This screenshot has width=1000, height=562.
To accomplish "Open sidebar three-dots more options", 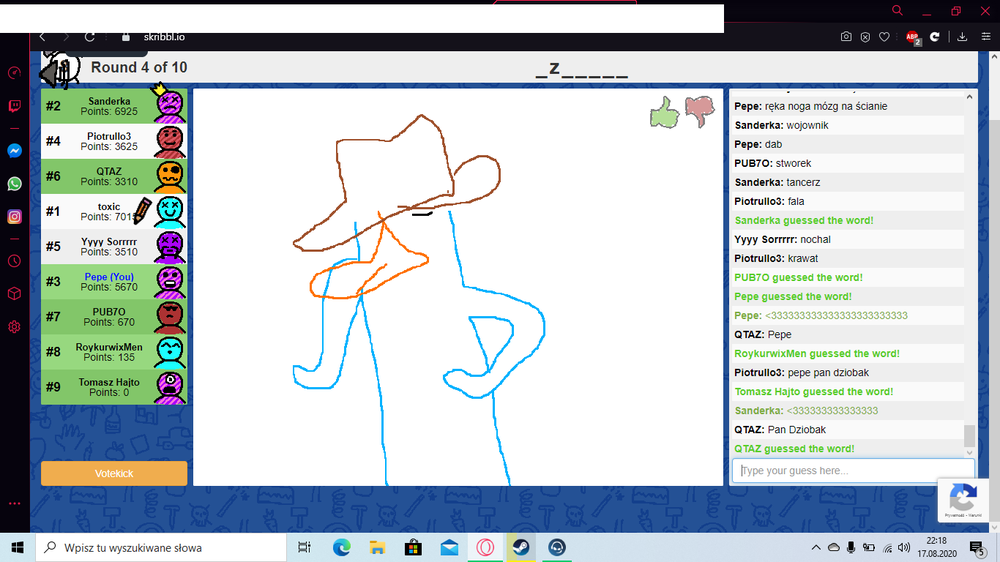I will [x=14, y=503].
